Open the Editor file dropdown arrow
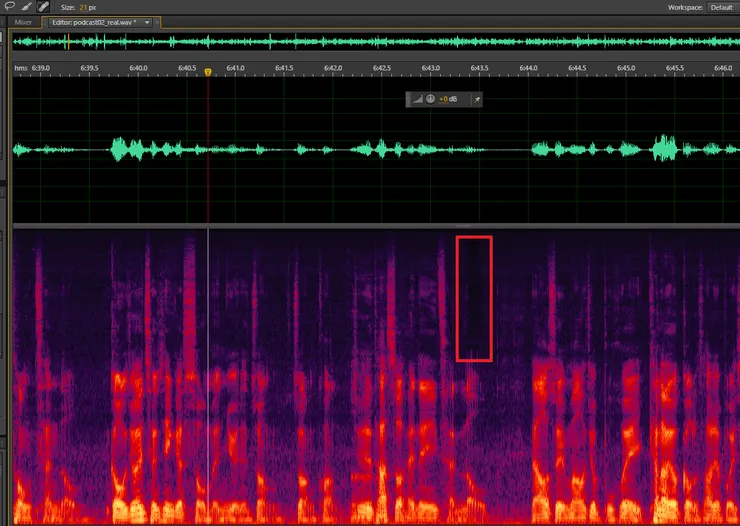Image resolution: width=740 pixels, height=526 pixels. tap(147, 22)
